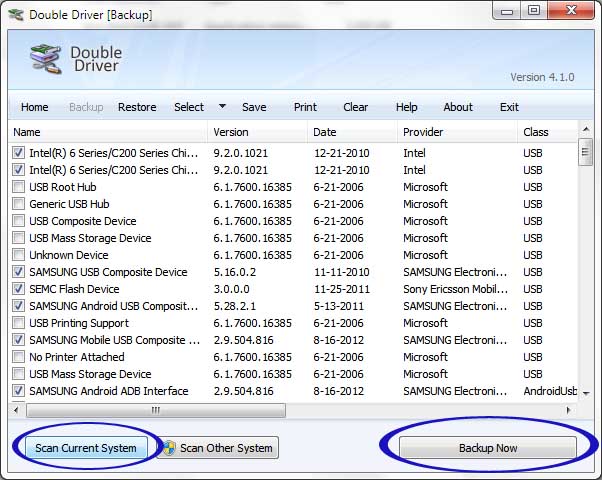Click the Double Driver title bar icon

click(x=16, y=15)
